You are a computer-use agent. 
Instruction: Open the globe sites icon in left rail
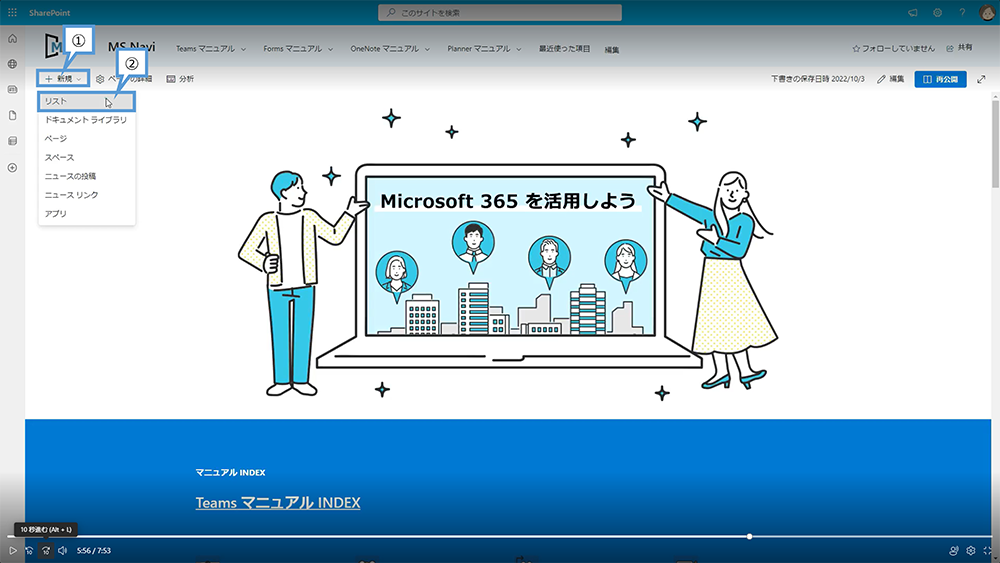coord(12,64)
